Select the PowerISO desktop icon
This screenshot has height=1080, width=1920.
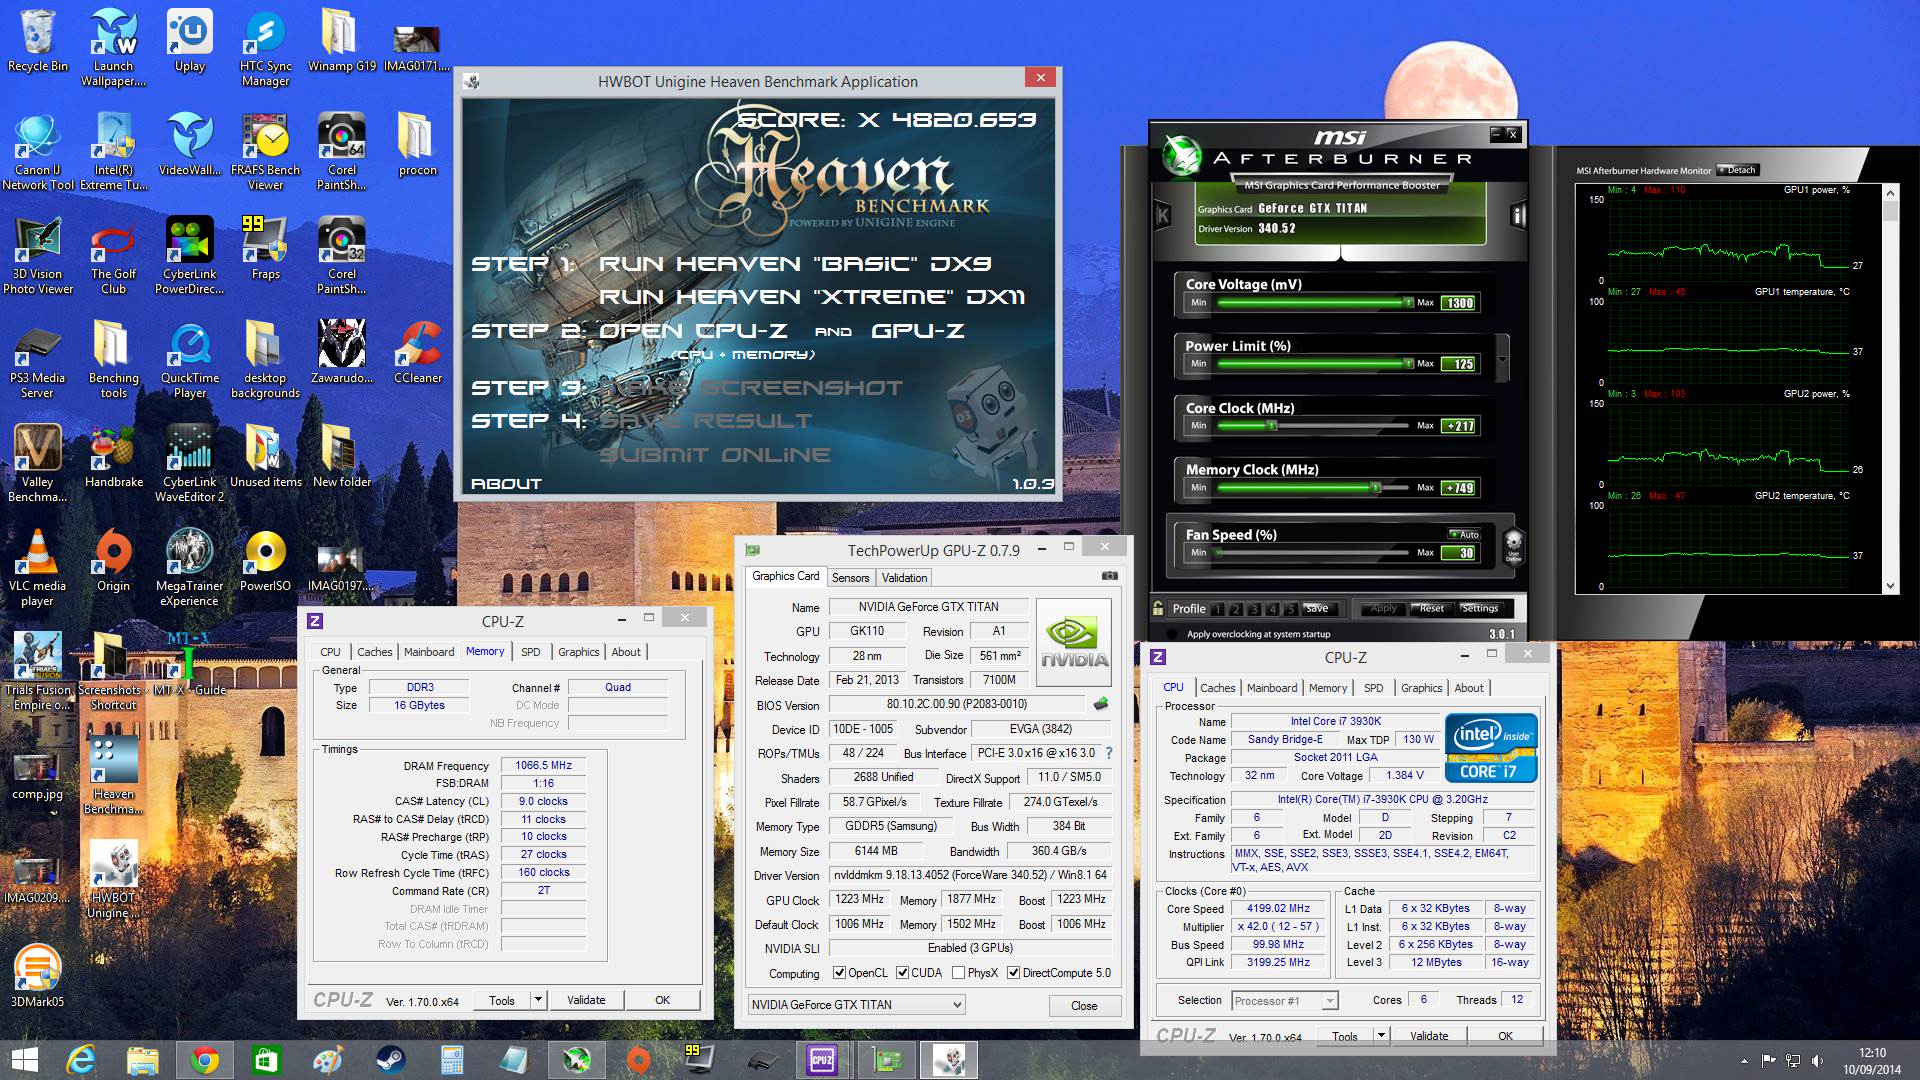pyautogui.click(x=265, y=561)
